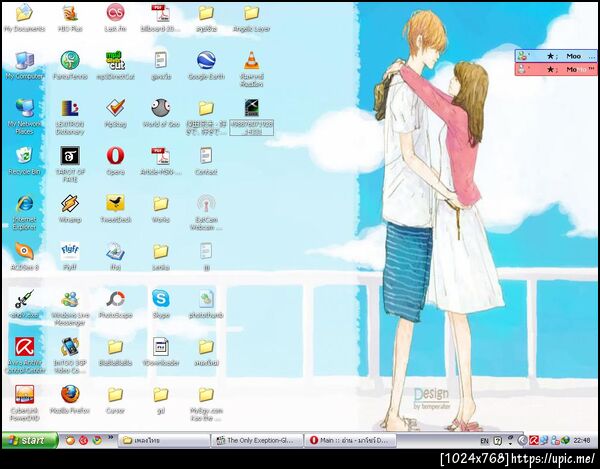Open the Angelic Layer folder
Image resolution: width=600 pixels, height=469 pixels.
tap(251, 17)
